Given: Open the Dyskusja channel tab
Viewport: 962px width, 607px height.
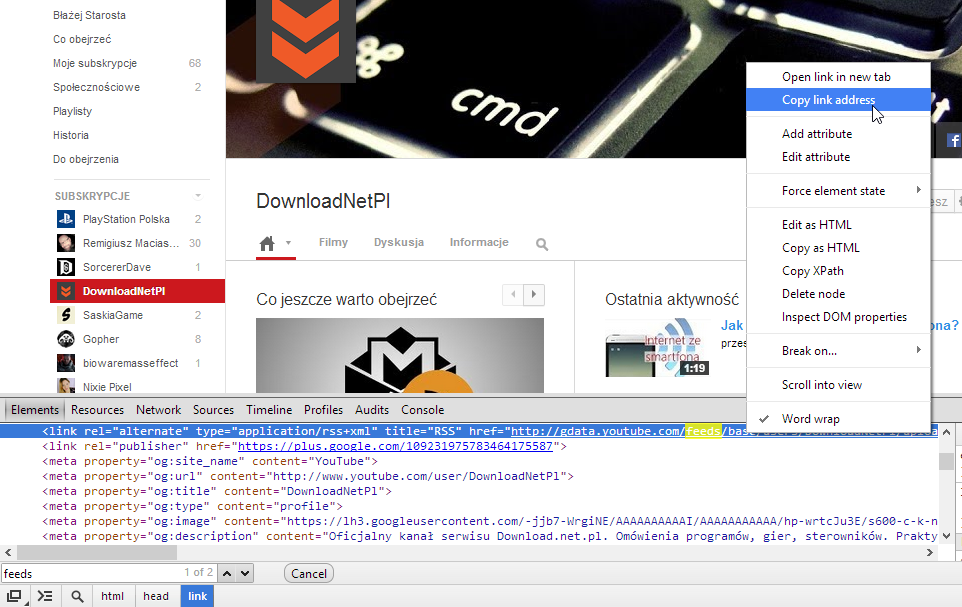Looking at the screenshot, I should point(399,242).
